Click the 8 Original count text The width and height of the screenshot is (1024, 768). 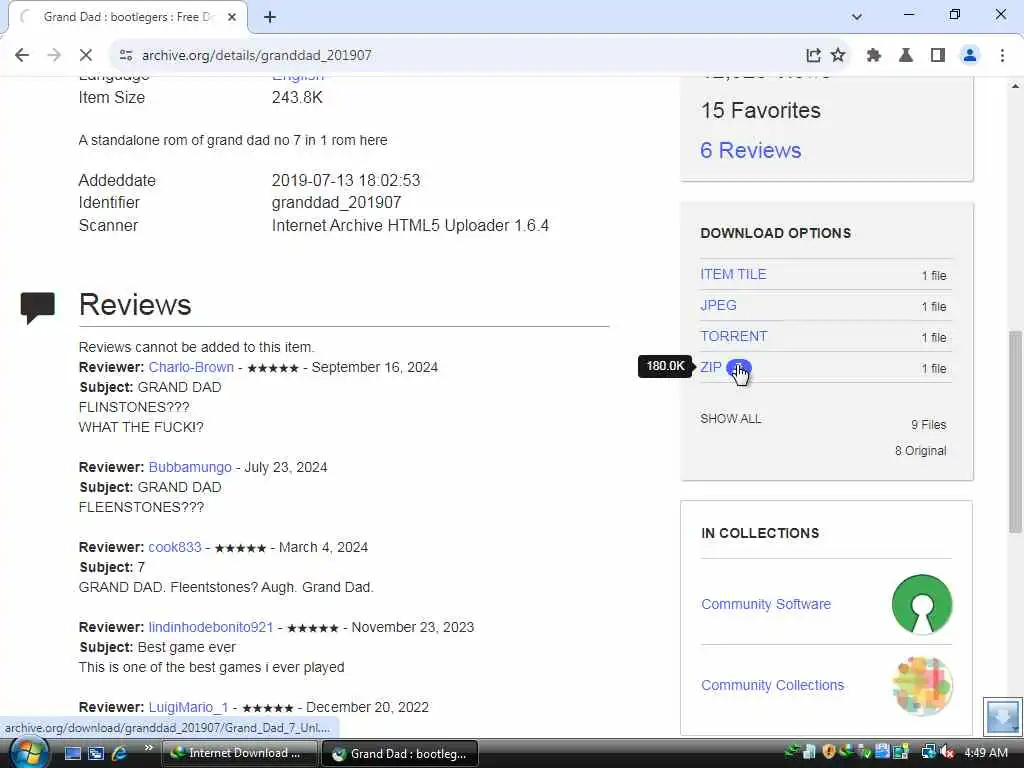pos(921,451)
